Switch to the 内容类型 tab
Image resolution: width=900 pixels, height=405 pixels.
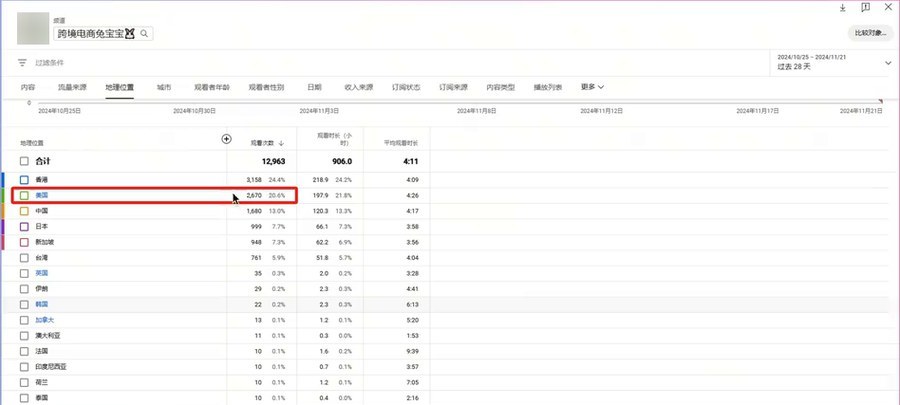click(x=501, y=88)
